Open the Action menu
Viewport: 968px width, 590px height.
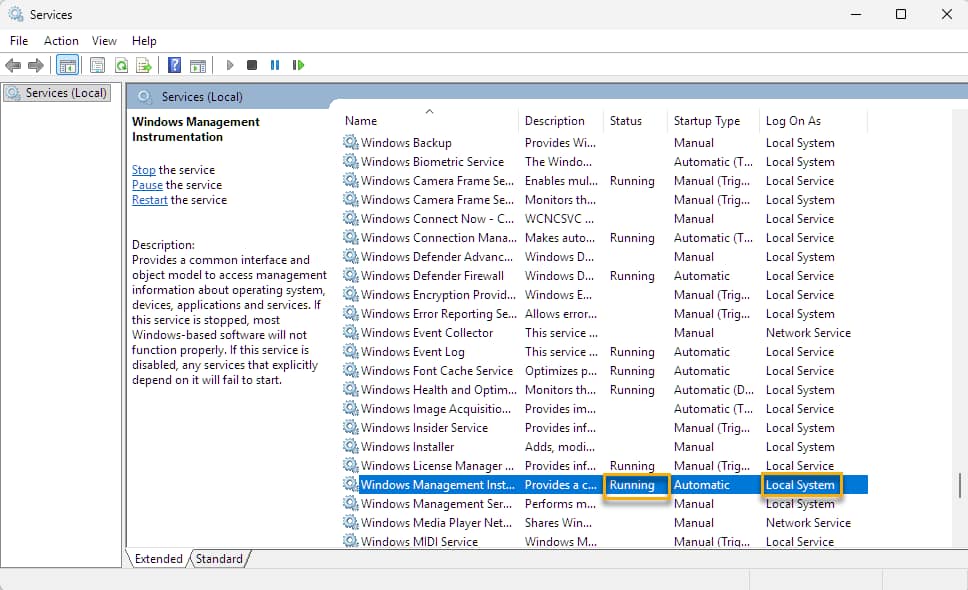pos(61,41)
